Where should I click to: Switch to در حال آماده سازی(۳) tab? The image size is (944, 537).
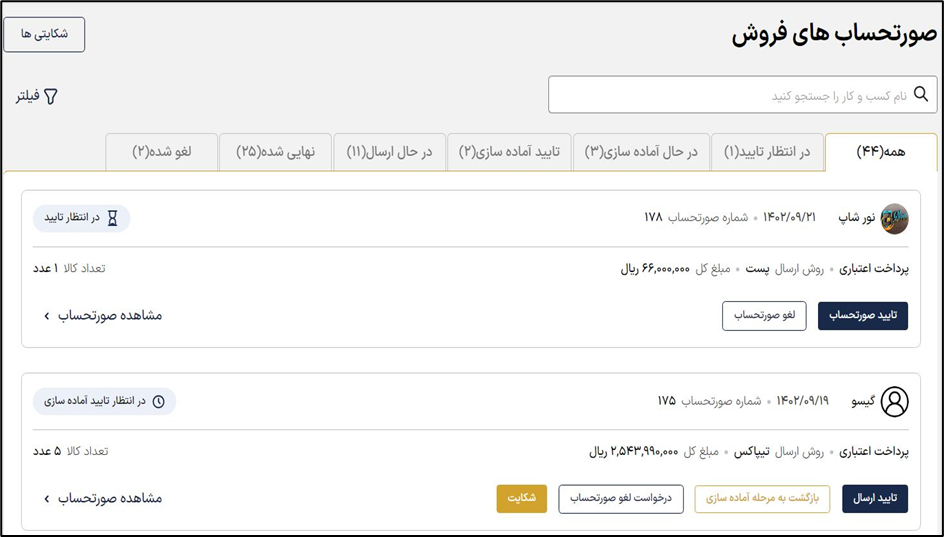tap(641, 152)
